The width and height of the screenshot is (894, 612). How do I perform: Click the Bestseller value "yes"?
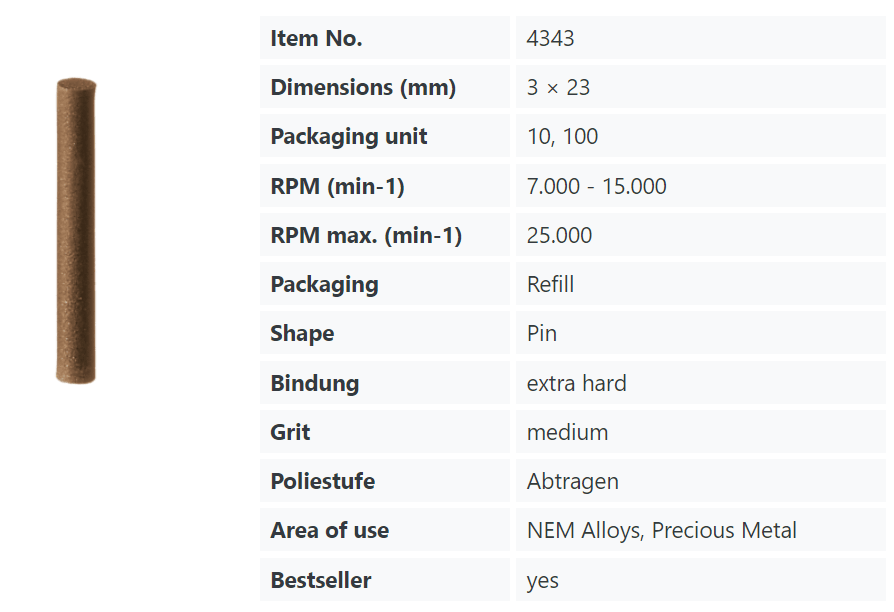(x=543, y=580)
